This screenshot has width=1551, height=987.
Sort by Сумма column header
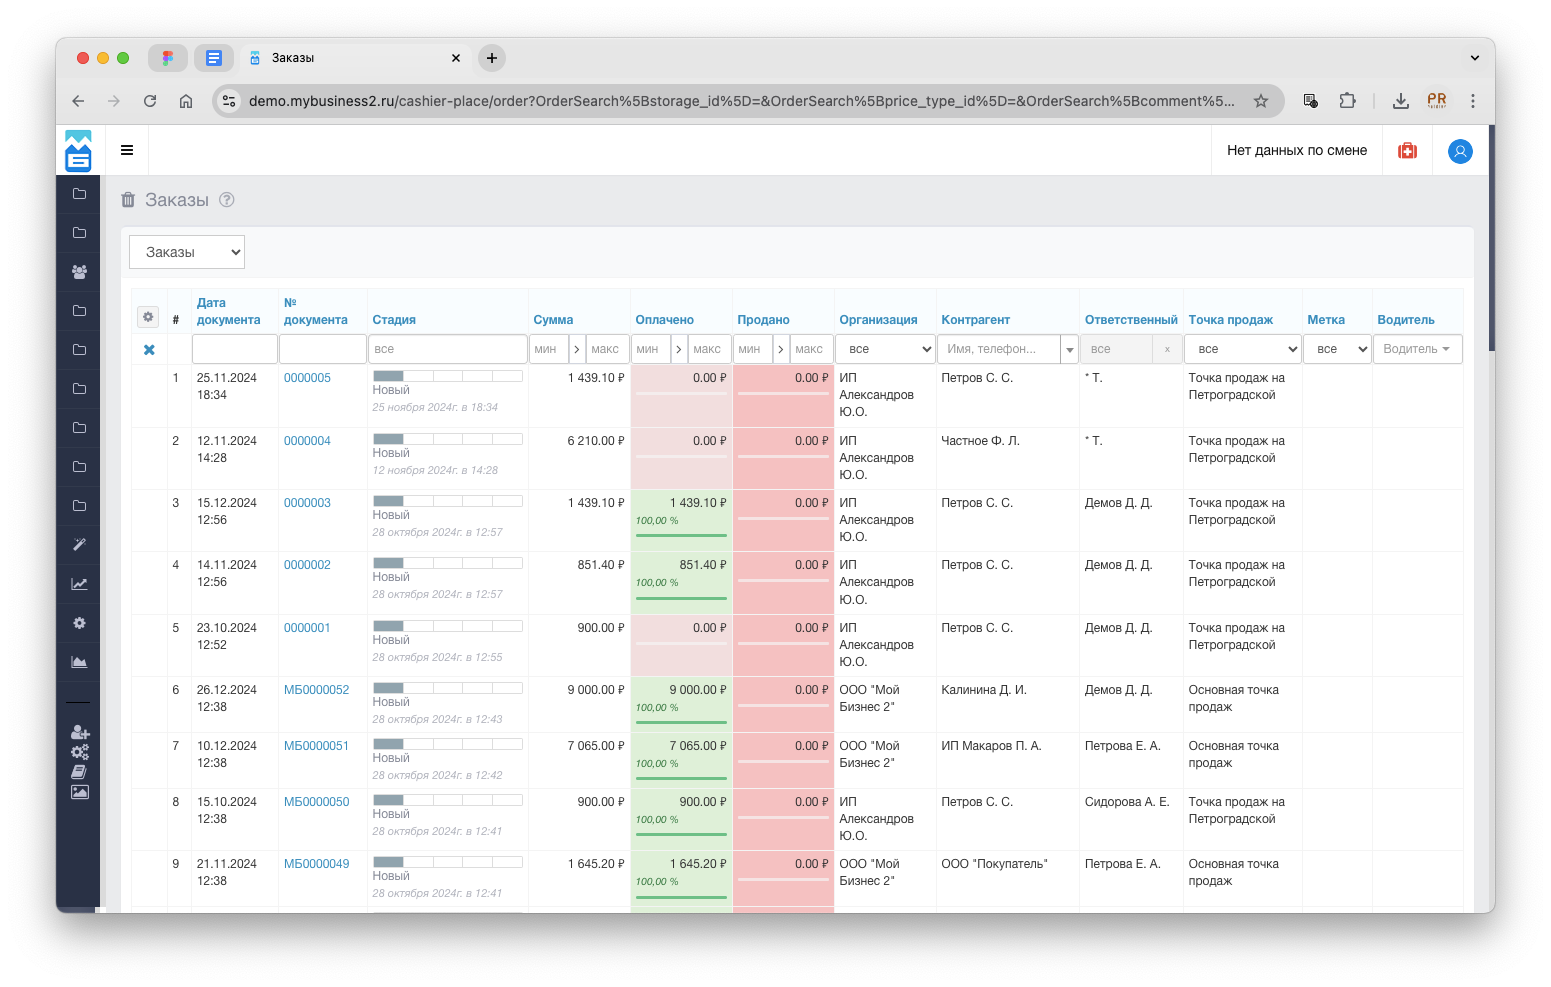[553, 320]
